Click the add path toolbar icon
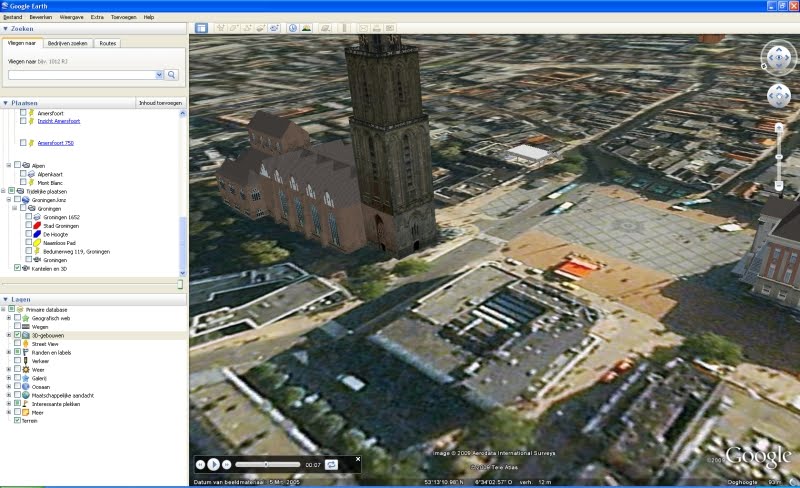Image resolution: width=800 pixels, height=488 pixels. [247, 28]
